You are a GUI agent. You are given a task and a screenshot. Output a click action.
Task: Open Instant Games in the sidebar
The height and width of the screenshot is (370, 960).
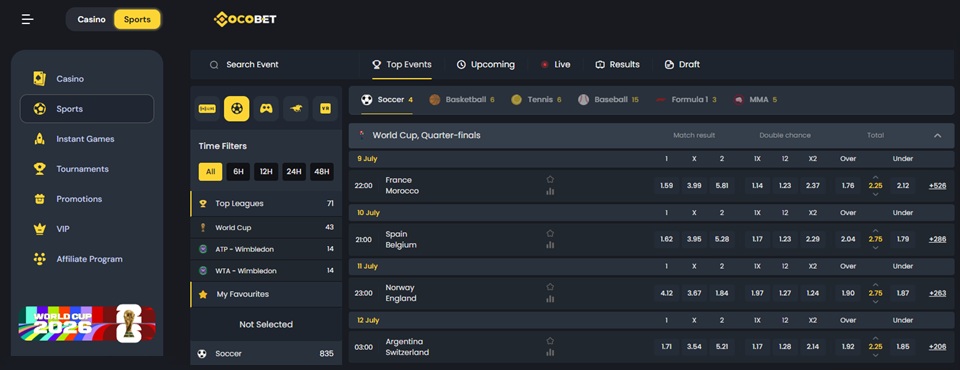point(87,139)
